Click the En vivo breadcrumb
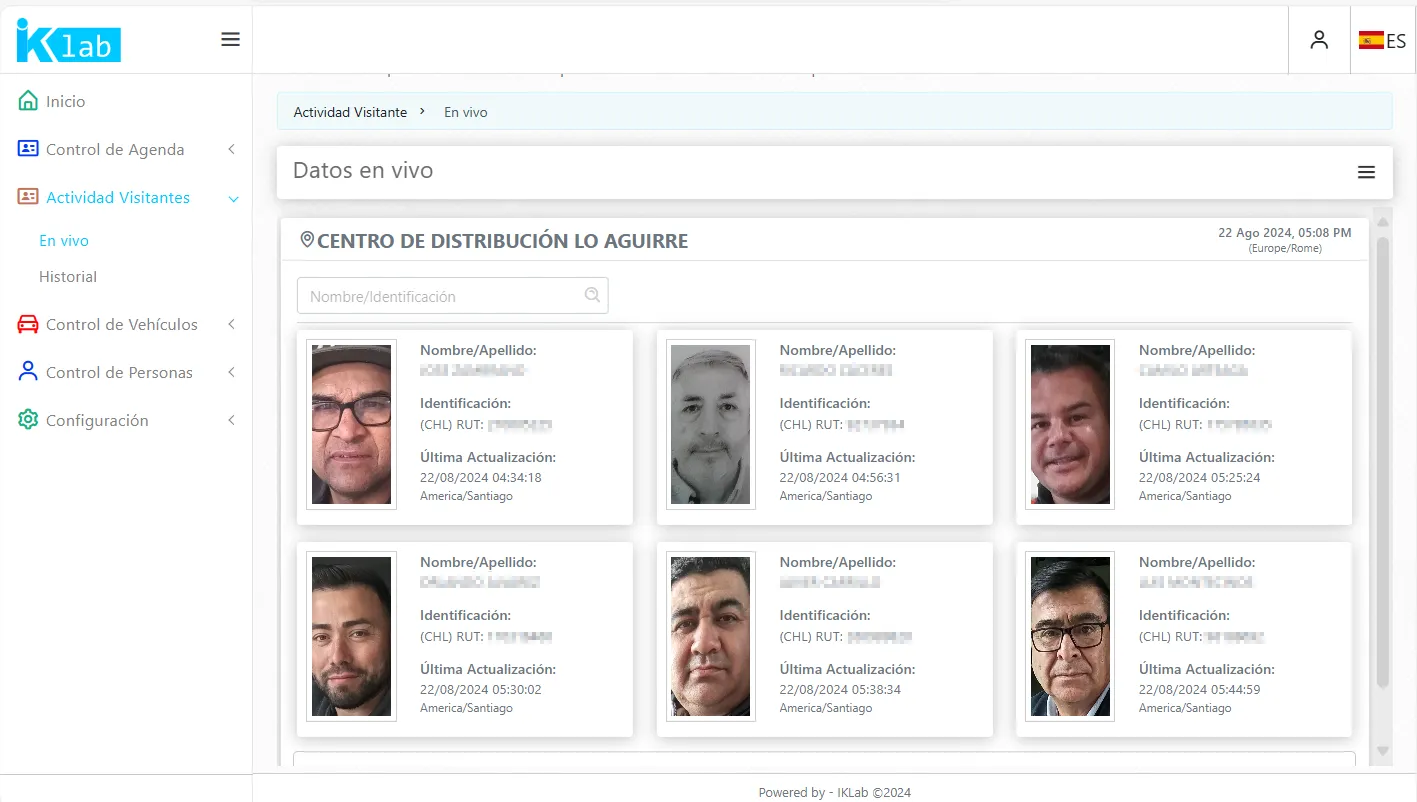Screen dimensions: 1417x802 466,112
